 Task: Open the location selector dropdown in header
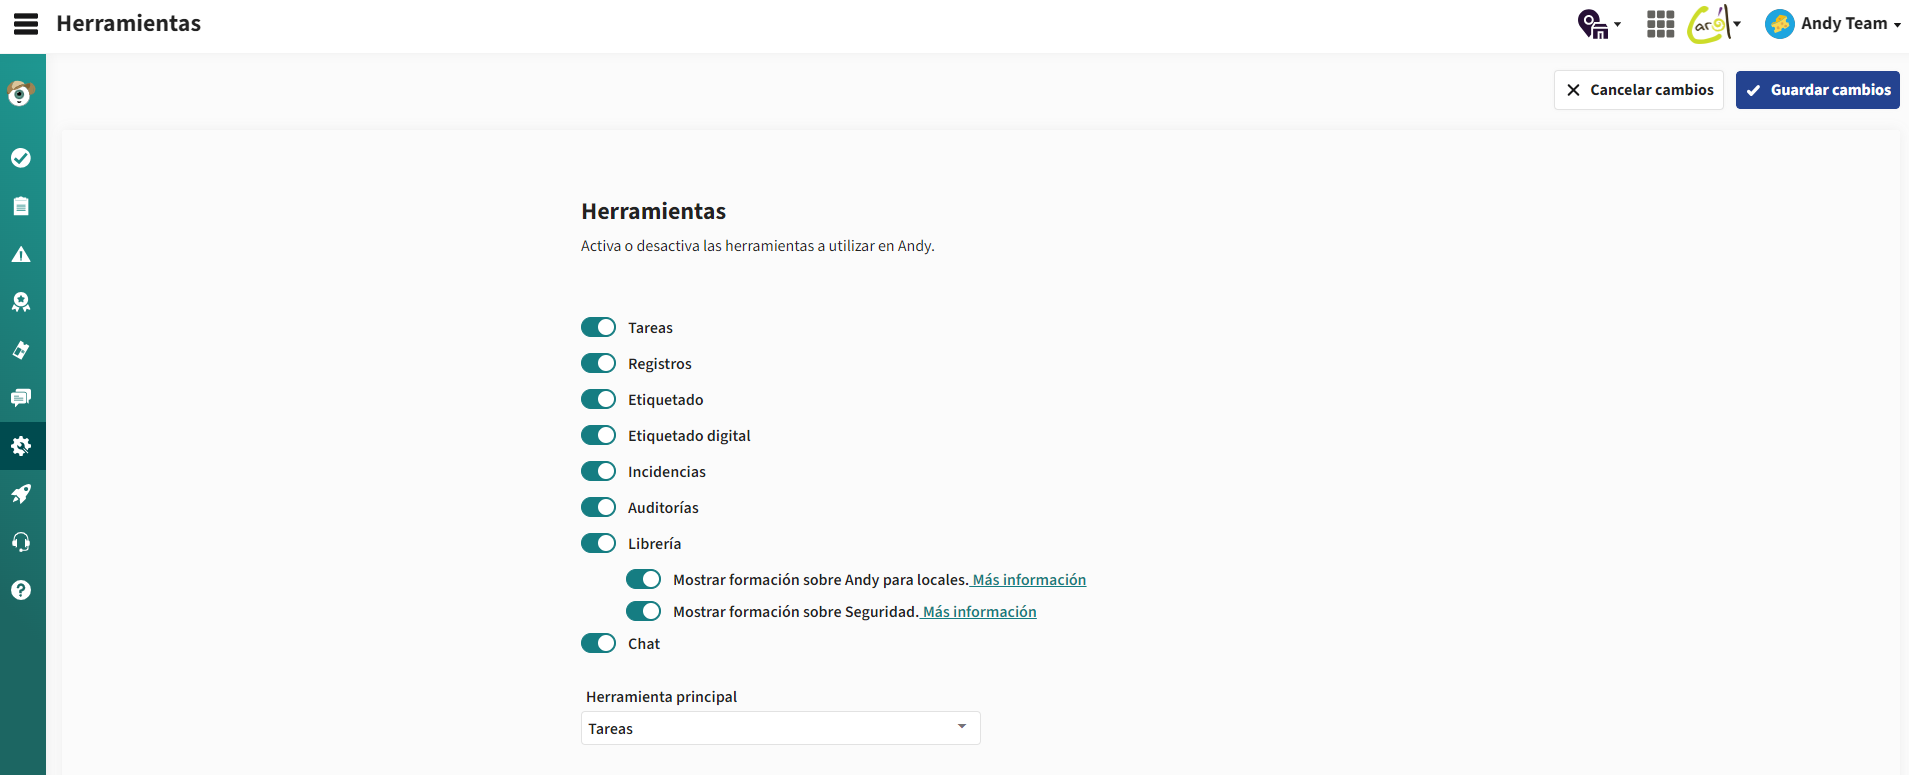coord(1599,24)
